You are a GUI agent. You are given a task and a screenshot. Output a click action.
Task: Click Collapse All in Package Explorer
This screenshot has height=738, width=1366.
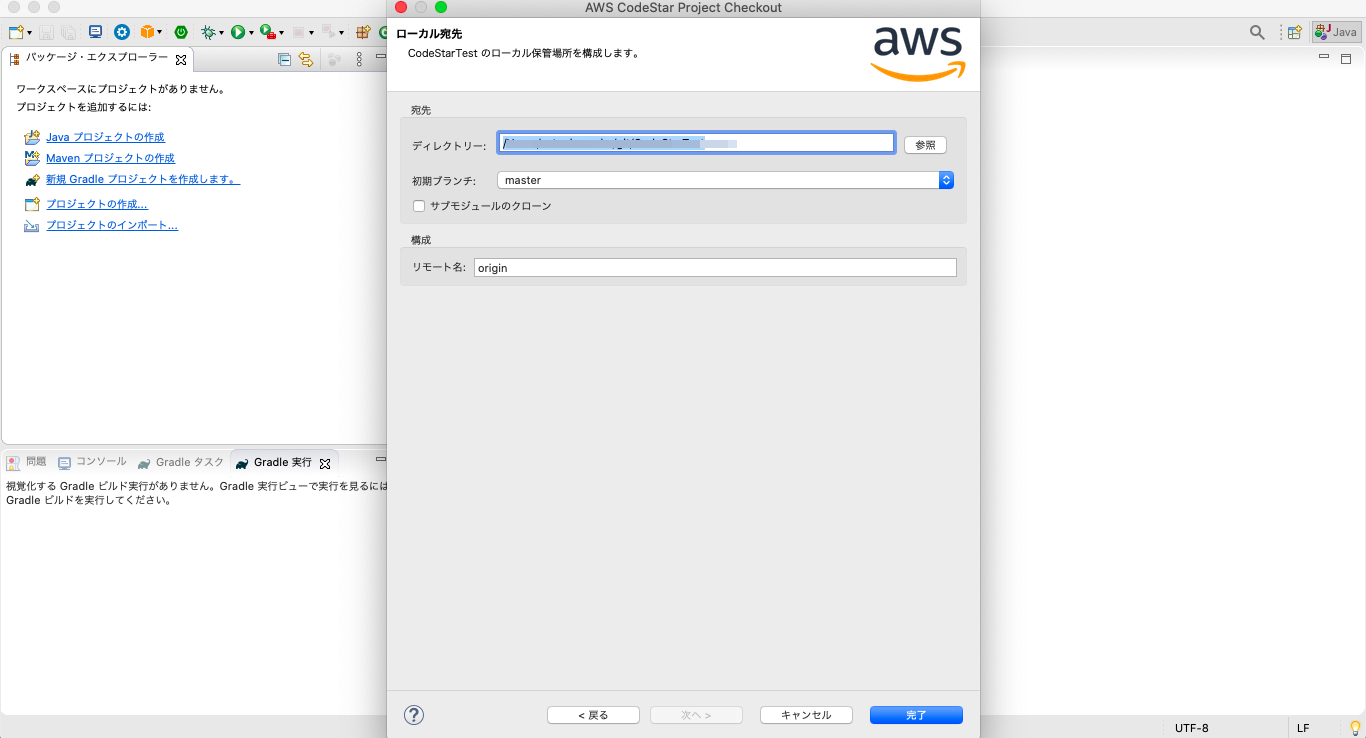(284, 60)
